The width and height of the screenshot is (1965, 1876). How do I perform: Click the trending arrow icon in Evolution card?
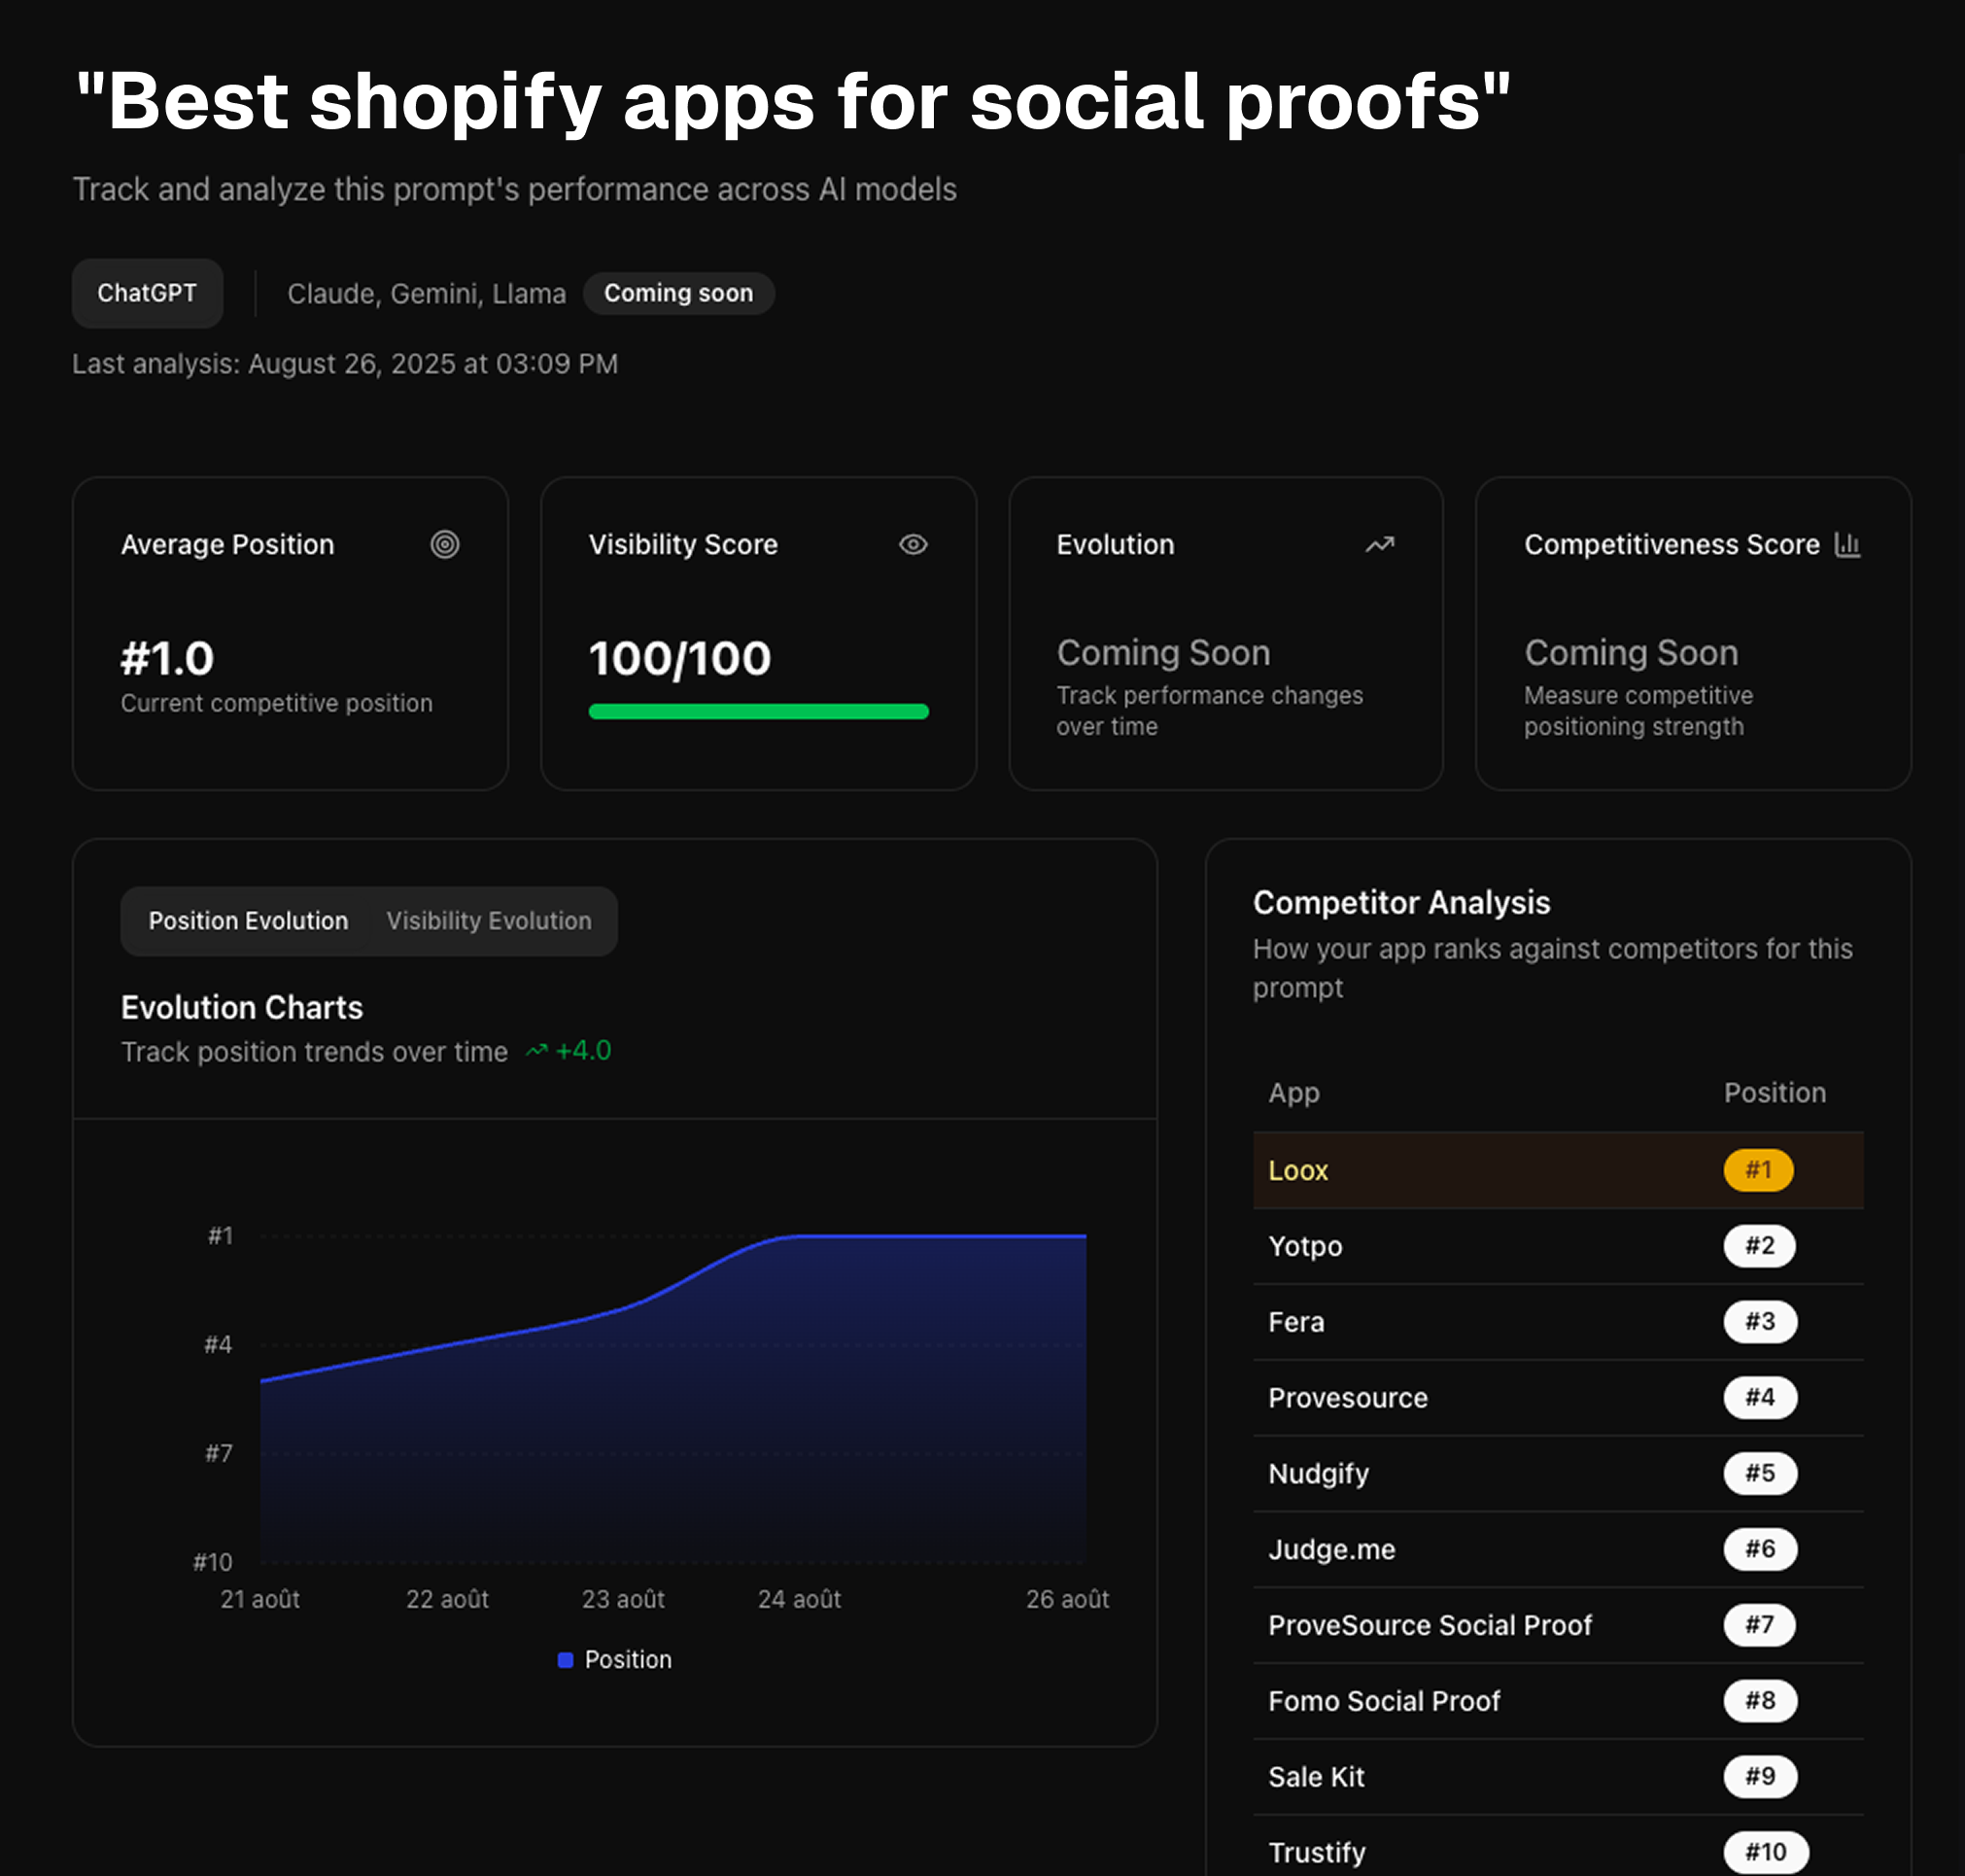(x=1380, y=544)
